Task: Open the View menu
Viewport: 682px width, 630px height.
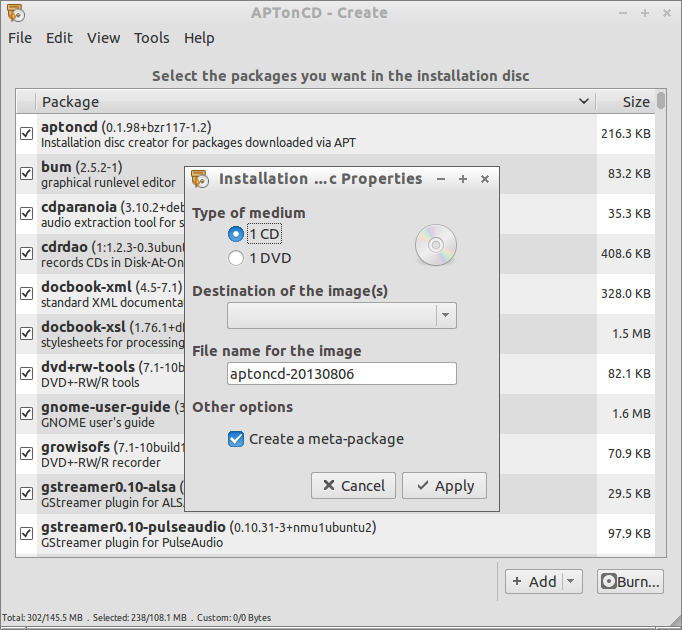Action: pyautogui.click(x=104, y=38)
